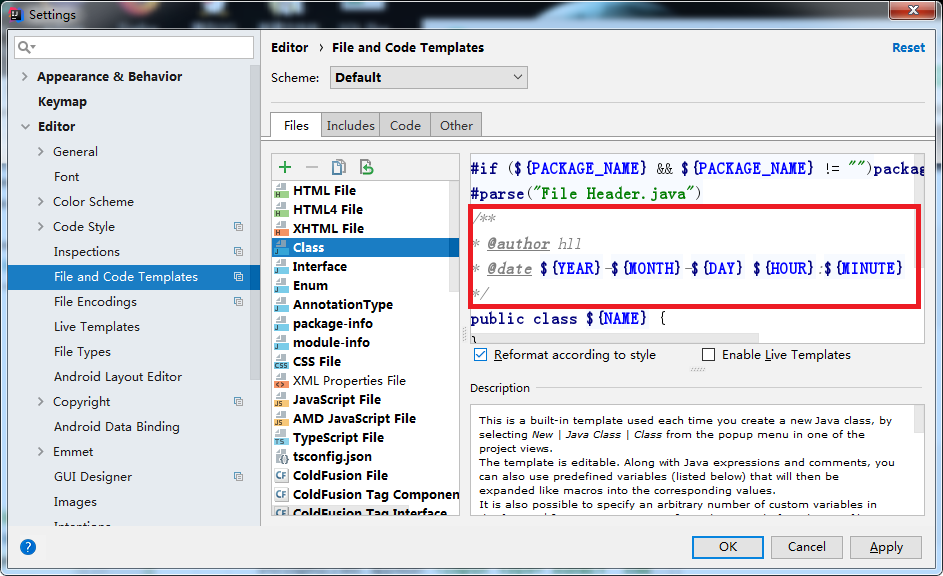
Task: Enable Live Templates checkbox
Action: tap(708, 355)
